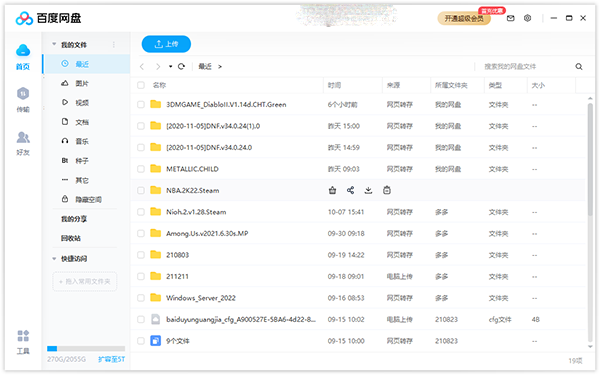Collapse the 我的文件 section arrow
600x375 pixels.
[54, 44]
